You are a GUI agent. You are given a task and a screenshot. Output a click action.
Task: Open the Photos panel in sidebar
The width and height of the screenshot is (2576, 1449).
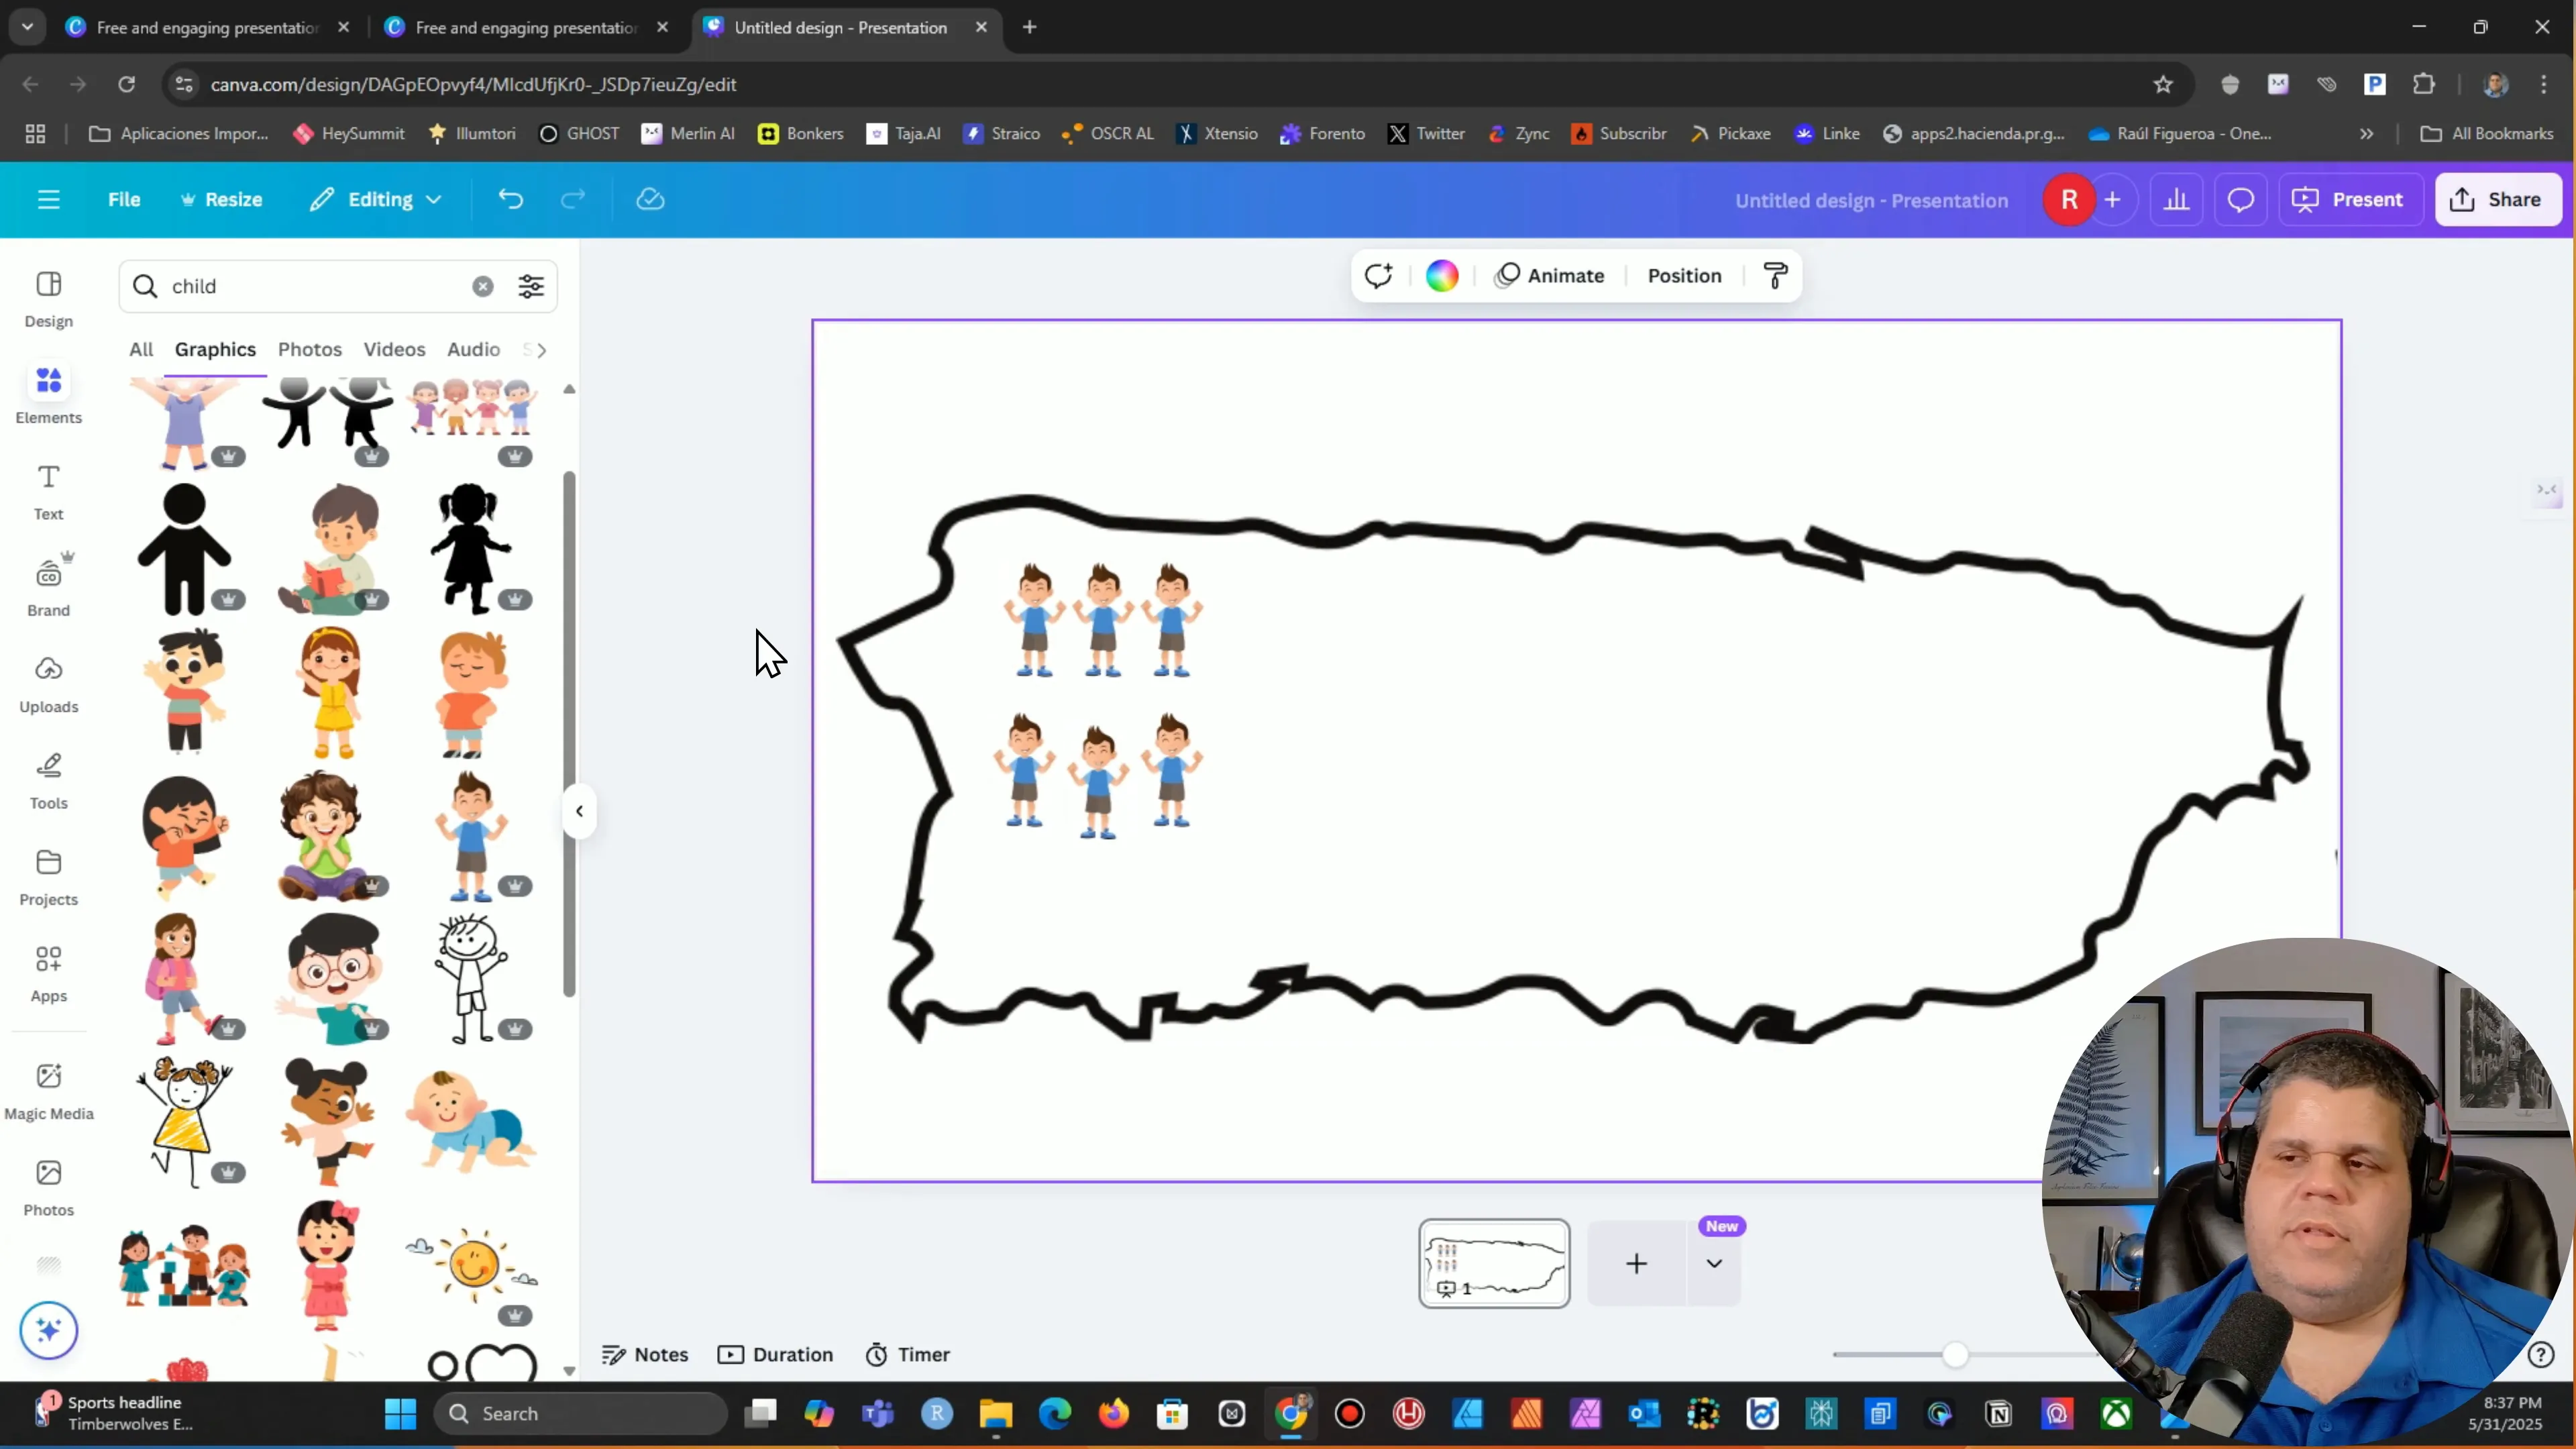[x=48, y=1188]
